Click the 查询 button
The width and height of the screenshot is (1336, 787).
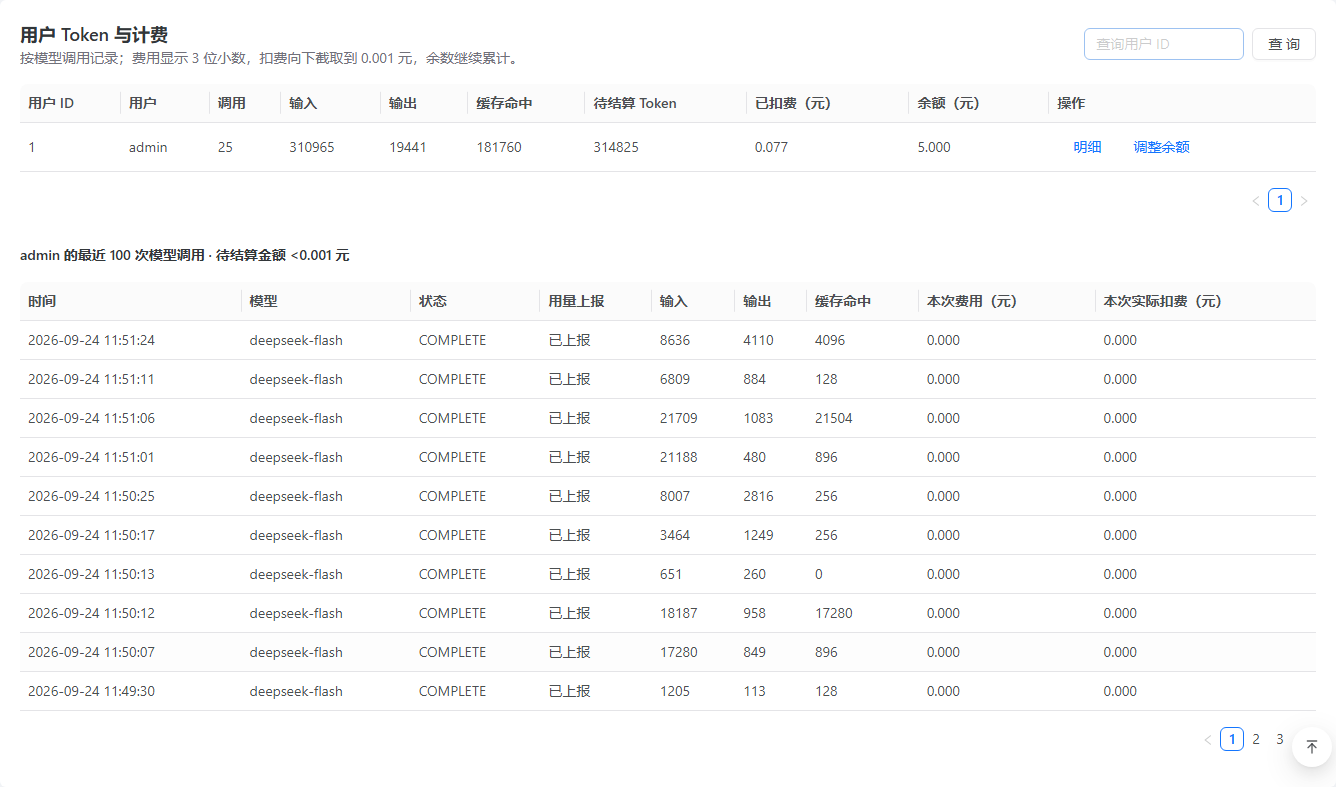tap(1284, 44)
